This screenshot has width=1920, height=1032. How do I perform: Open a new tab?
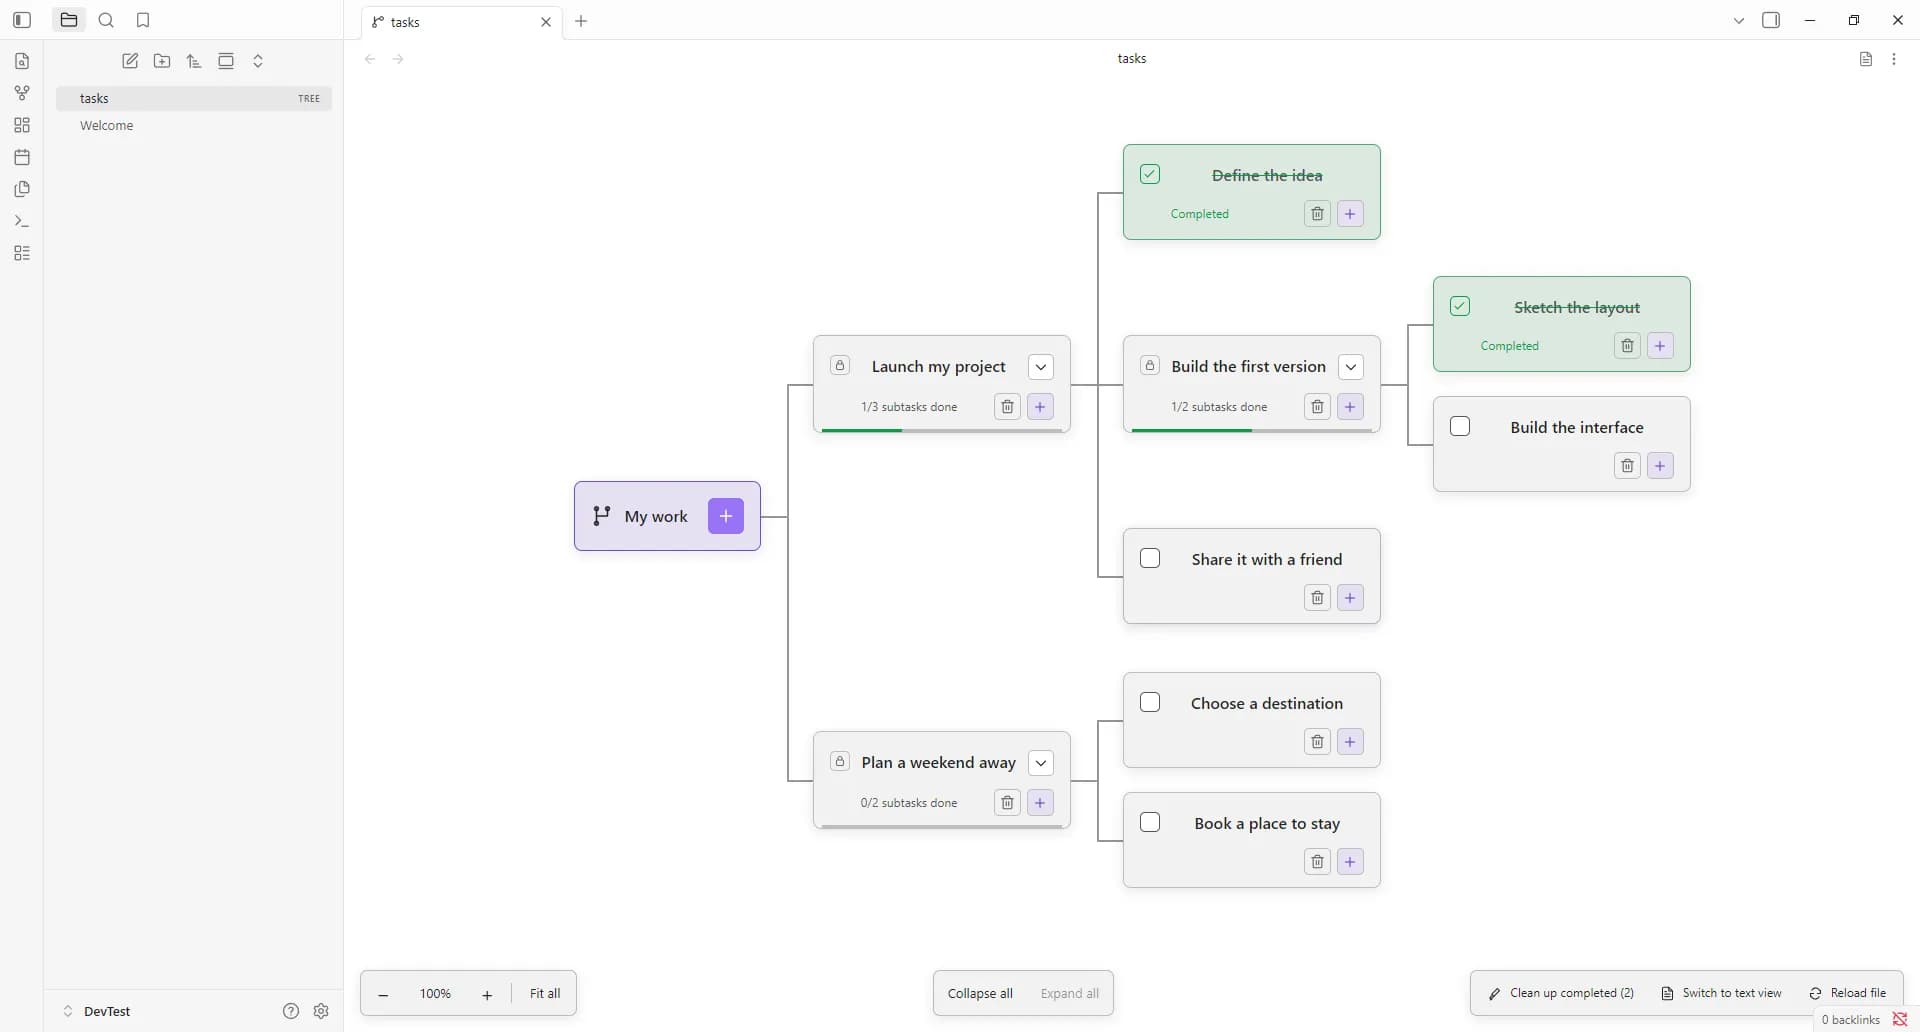coord(581,21)
